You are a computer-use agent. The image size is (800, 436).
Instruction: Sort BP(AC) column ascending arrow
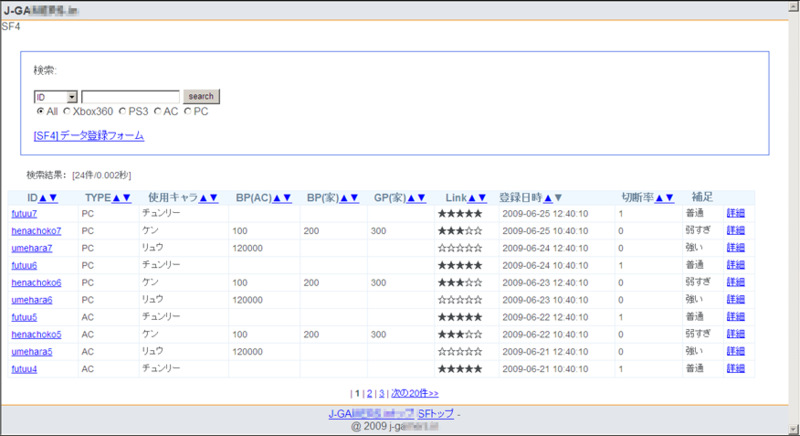277,198
